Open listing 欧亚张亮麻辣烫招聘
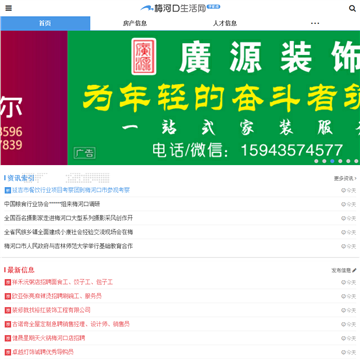Viewport: 360px width, 360px height. [57, 296]
